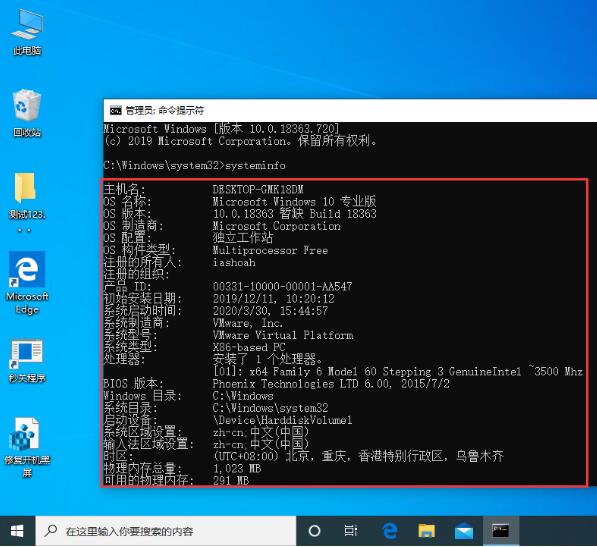Click boot time 2020/3/30 value

pos(270,311)
